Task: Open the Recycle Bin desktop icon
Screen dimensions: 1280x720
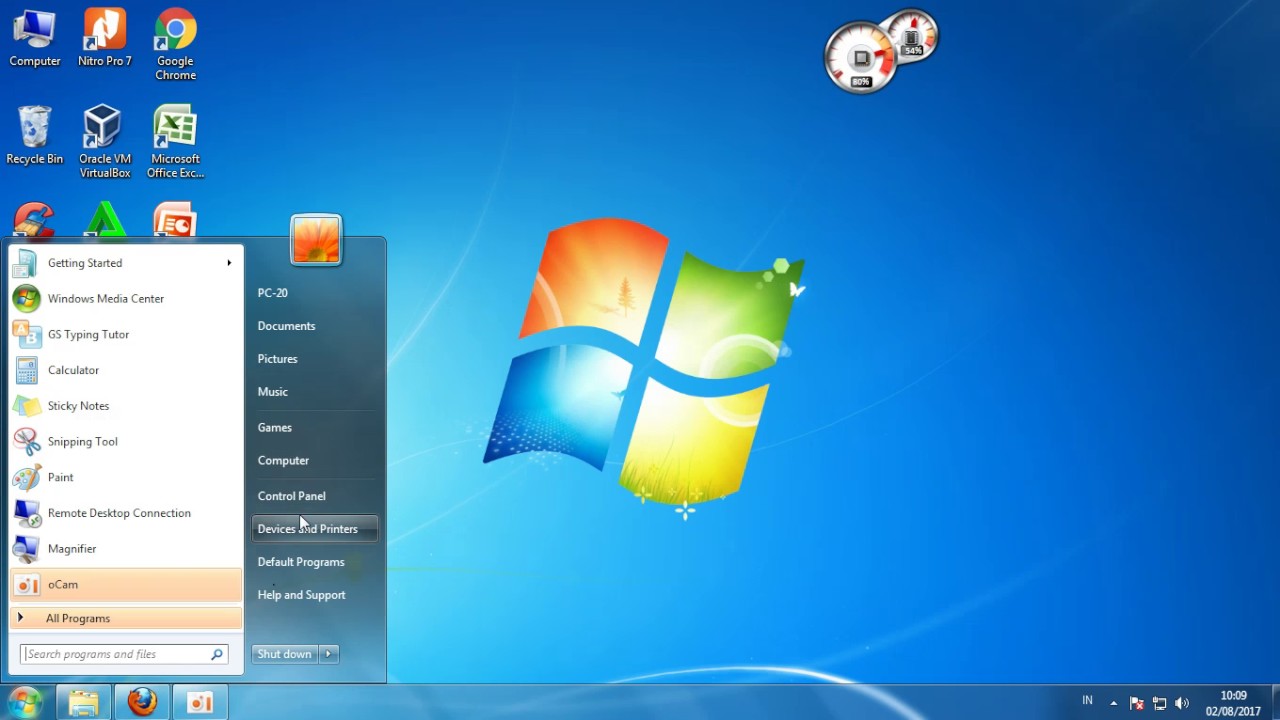Action: [35, 136]
